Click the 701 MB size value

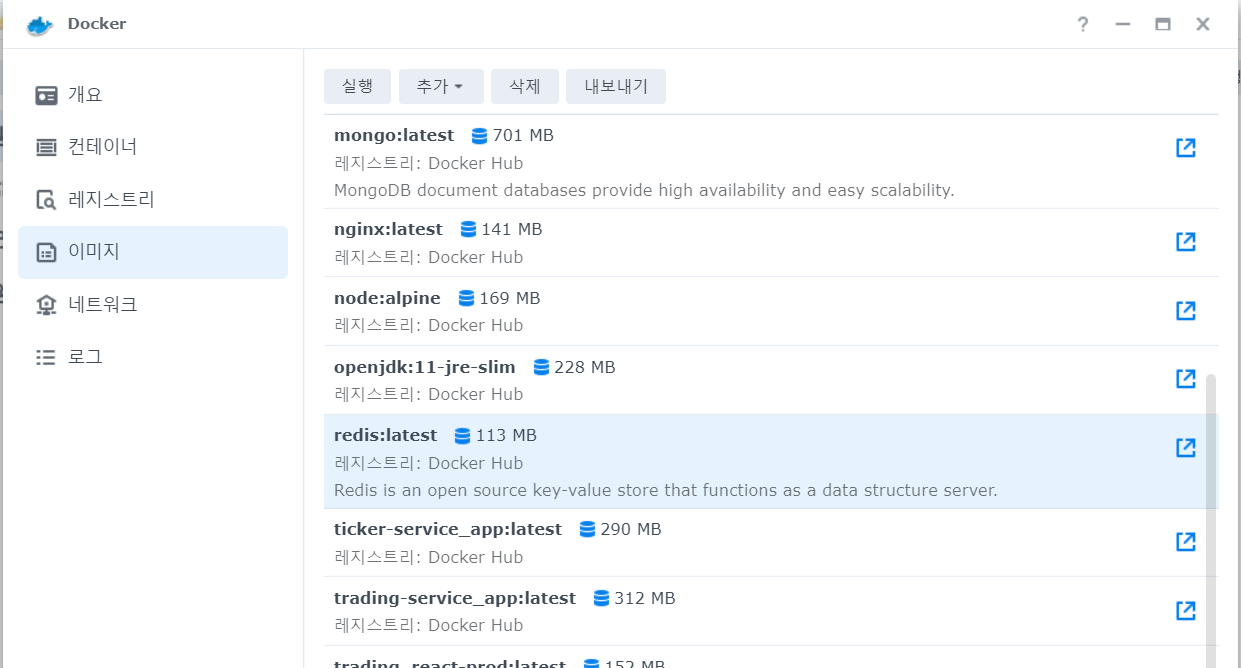click(523, 135)
